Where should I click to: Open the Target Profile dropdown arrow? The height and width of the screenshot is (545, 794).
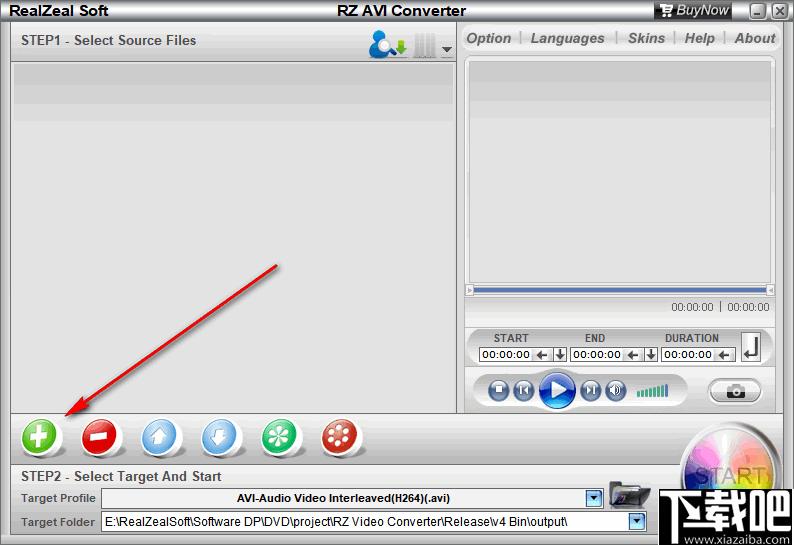tap(594, 498)
